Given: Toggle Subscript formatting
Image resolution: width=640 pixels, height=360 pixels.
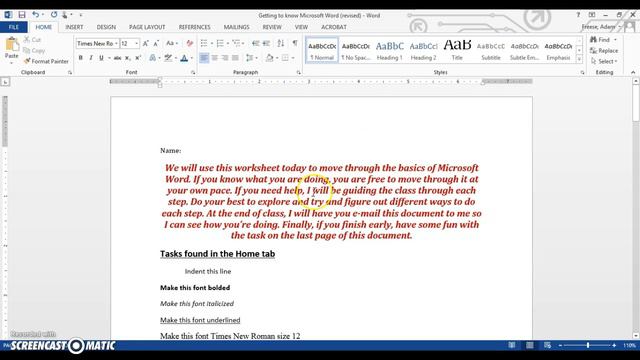Looking at the screenshot, I should click(x=128, y=58).
